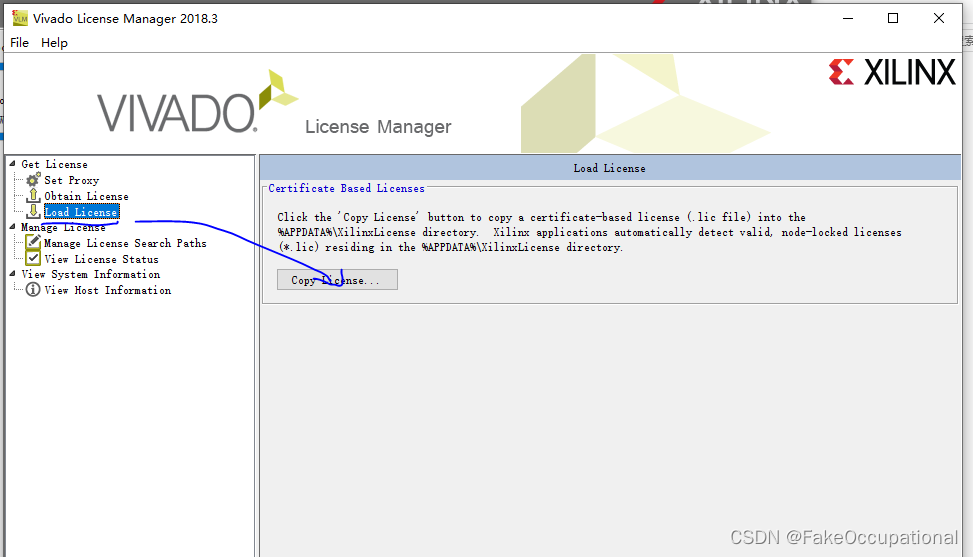Click the Copy License... button

click(x=337, y=280)
